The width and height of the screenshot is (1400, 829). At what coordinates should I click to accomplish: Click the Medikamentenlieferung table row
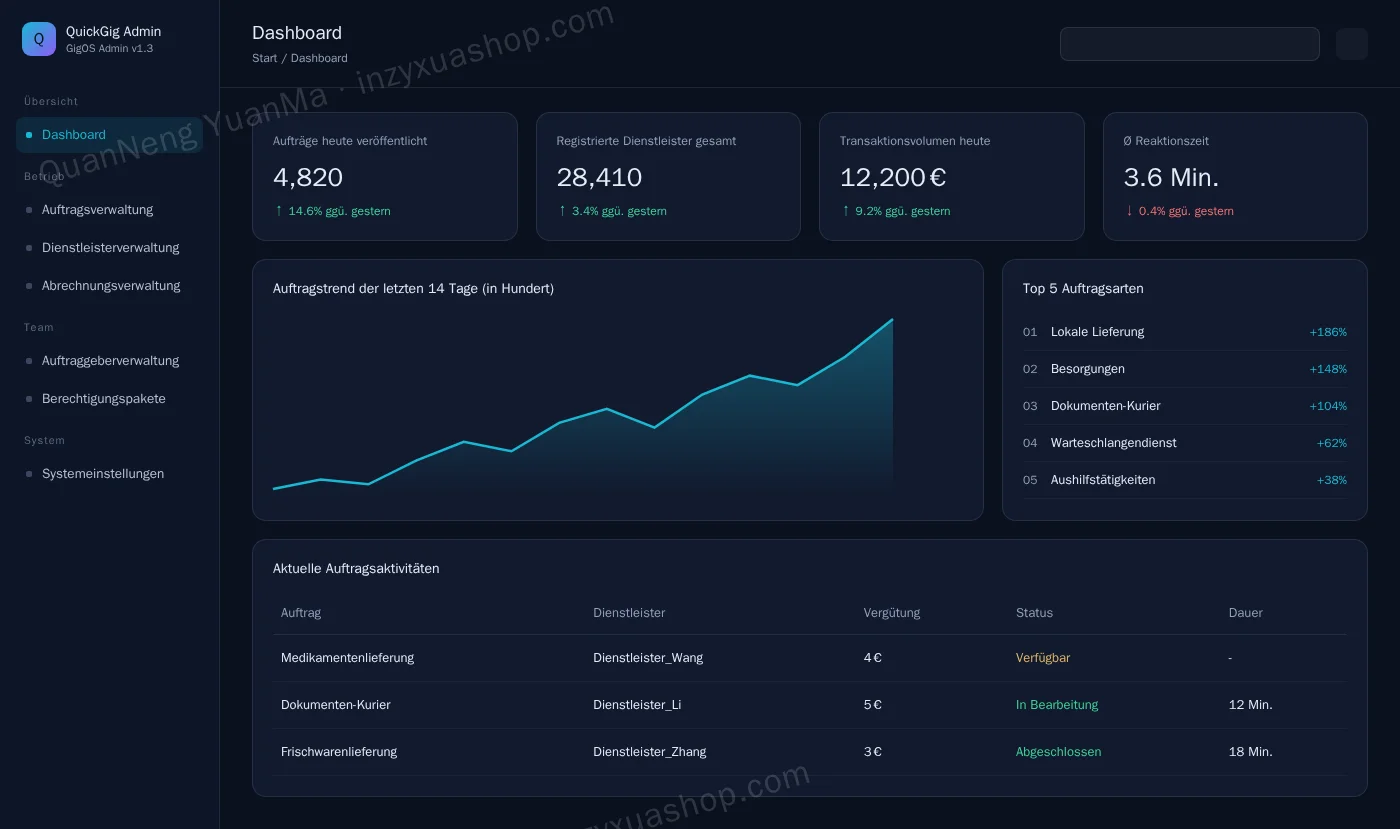point(810,658)
